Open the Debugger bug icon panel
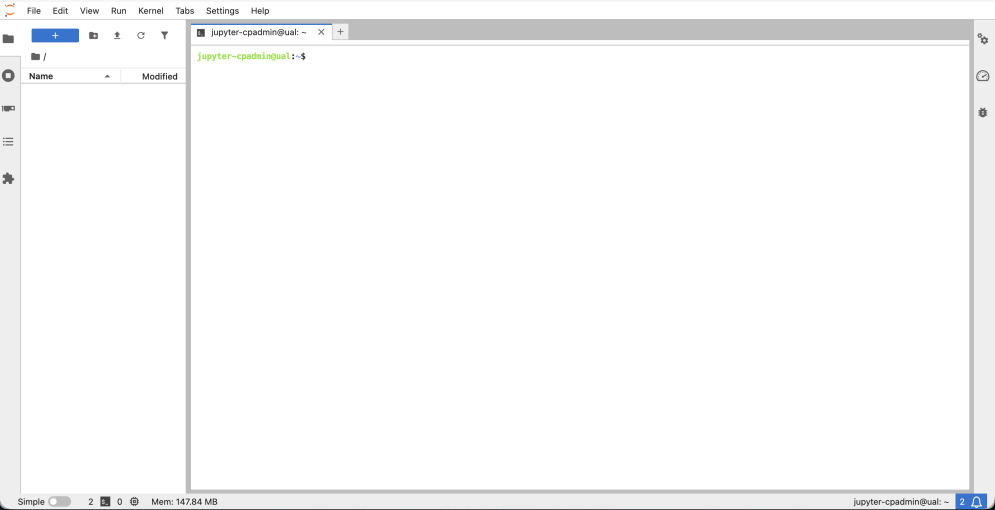The width and height of the screenshot is (995, 510). click(x=982, y=112)
